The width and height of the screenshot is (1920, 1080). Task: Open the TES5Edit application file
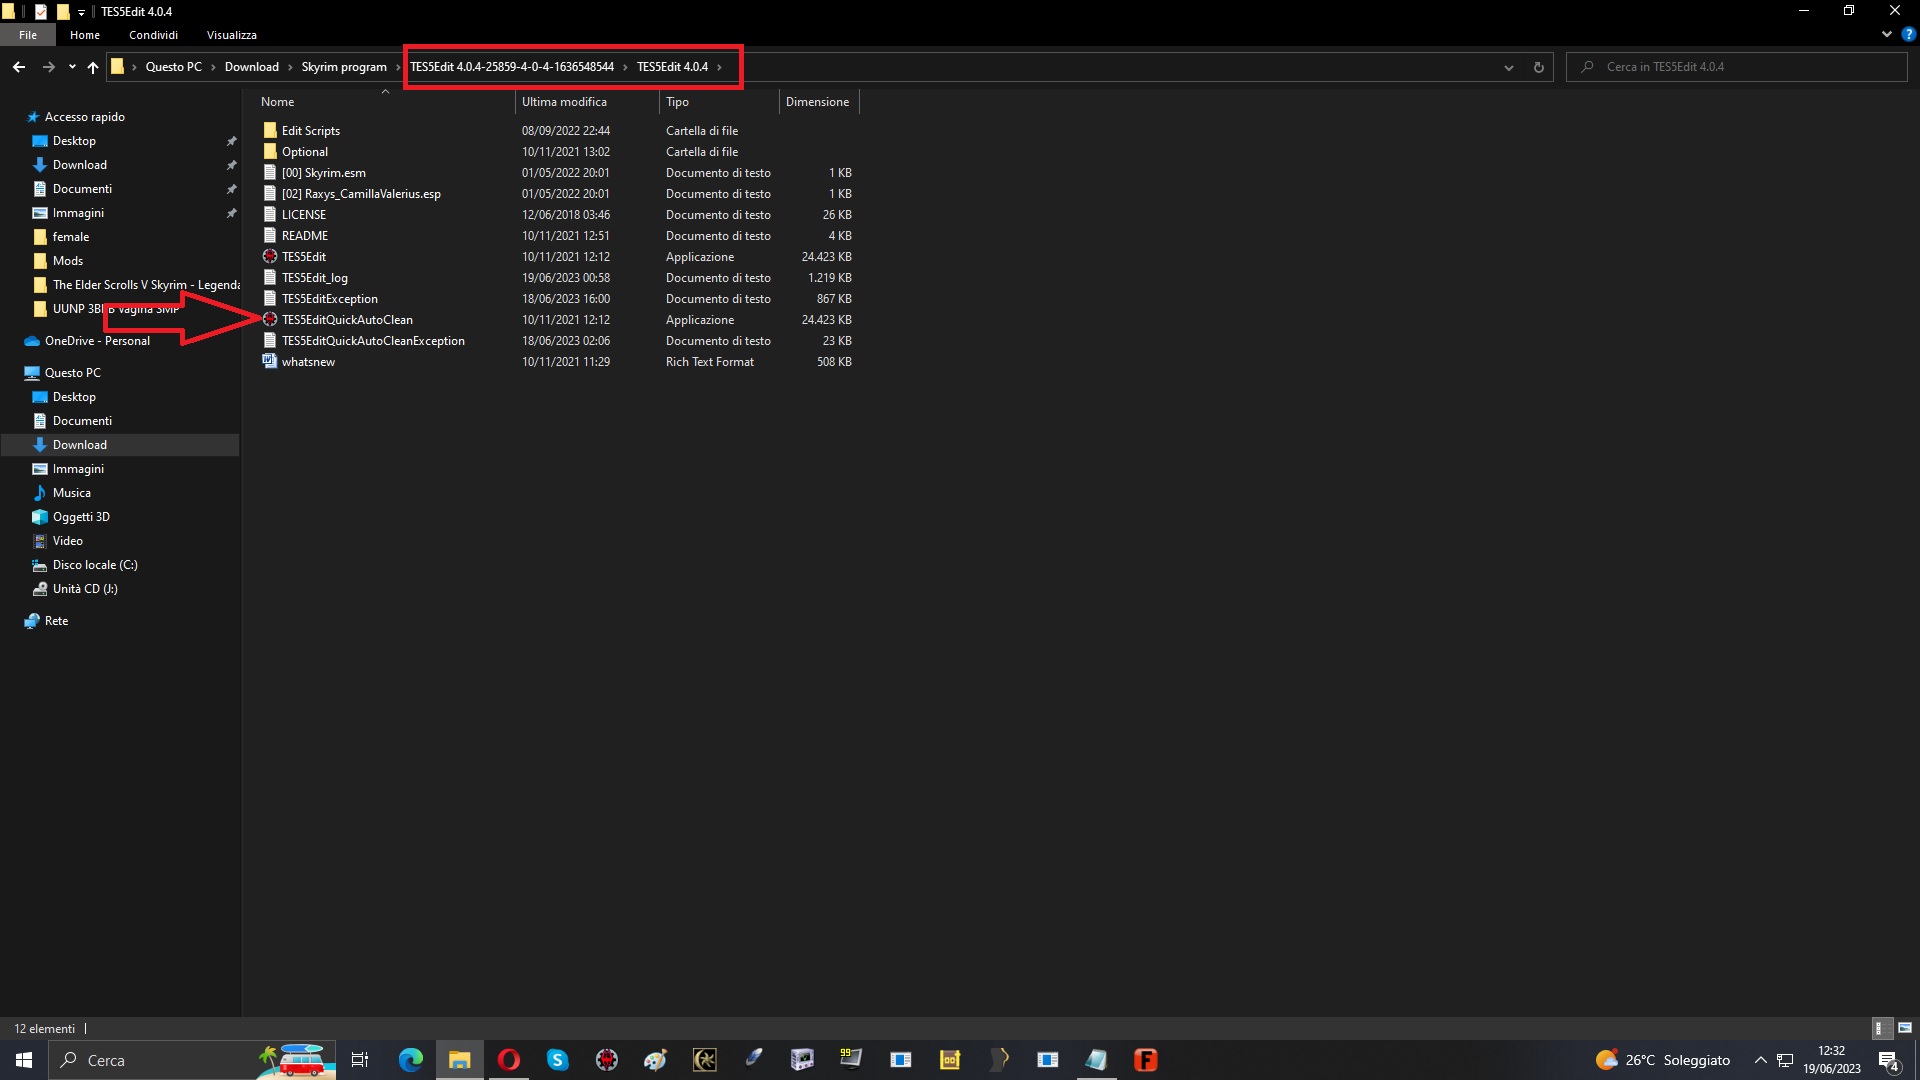tap(303, 257)
